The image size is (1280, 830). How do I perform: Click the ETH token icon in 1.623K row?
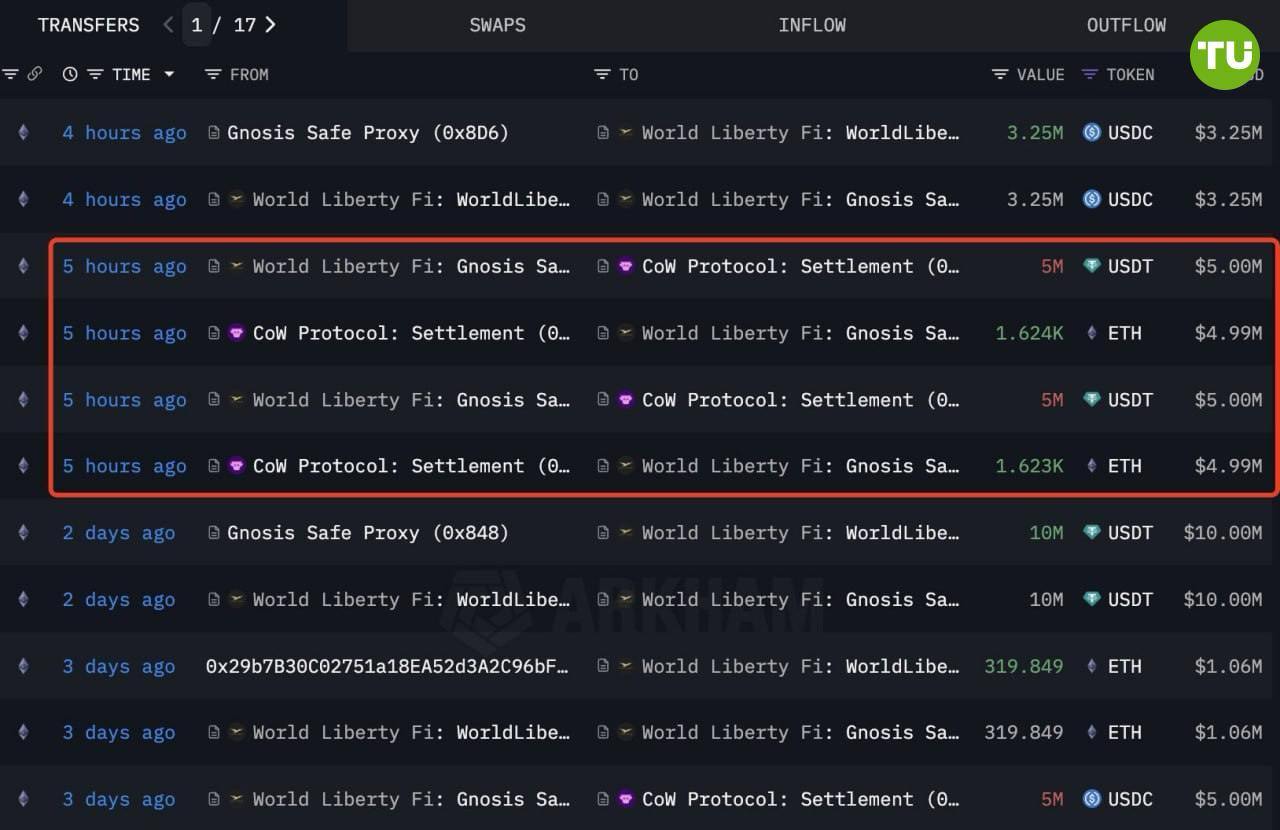tap(1092, 466)
